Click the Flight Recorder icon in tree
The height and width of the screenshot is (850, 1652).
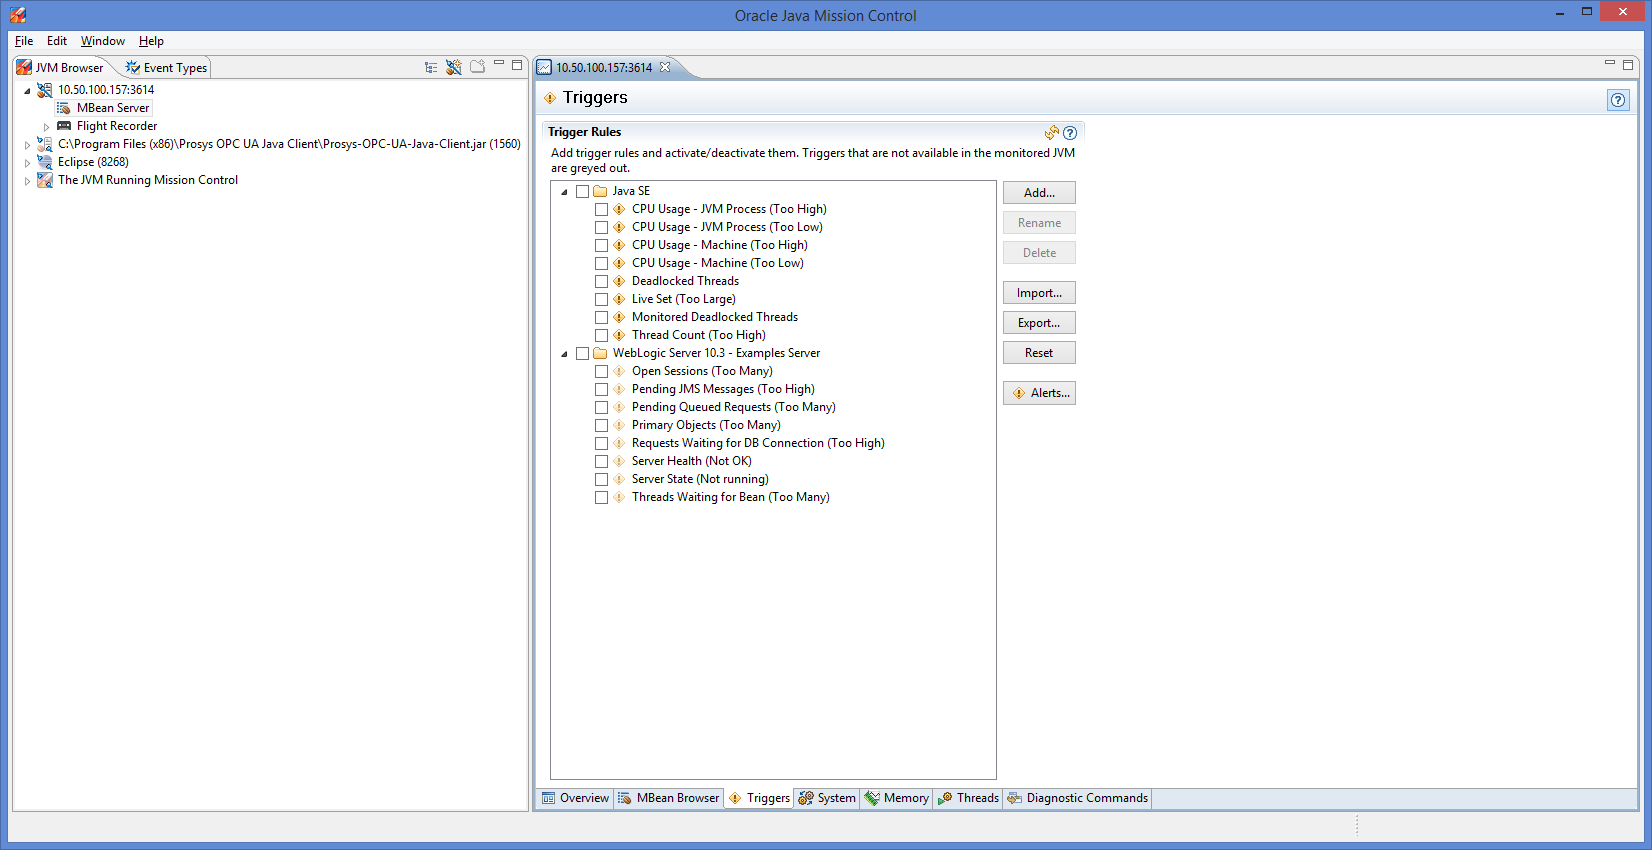point(64,126)
